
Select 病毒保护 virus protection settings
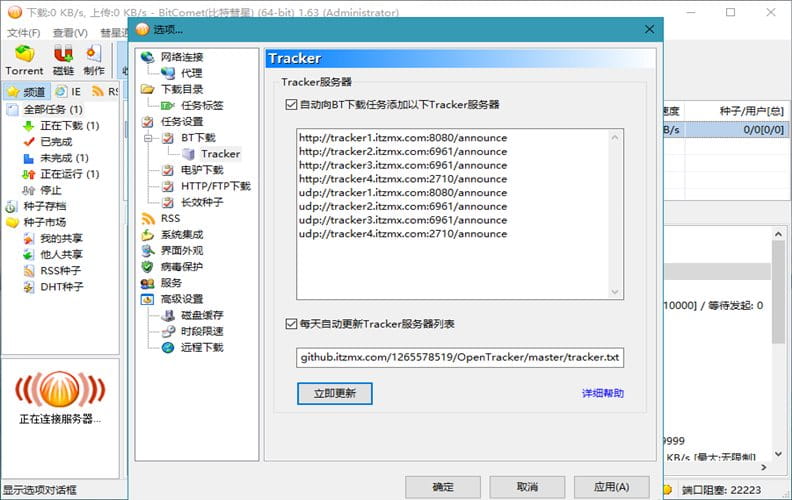click(181, 267)
